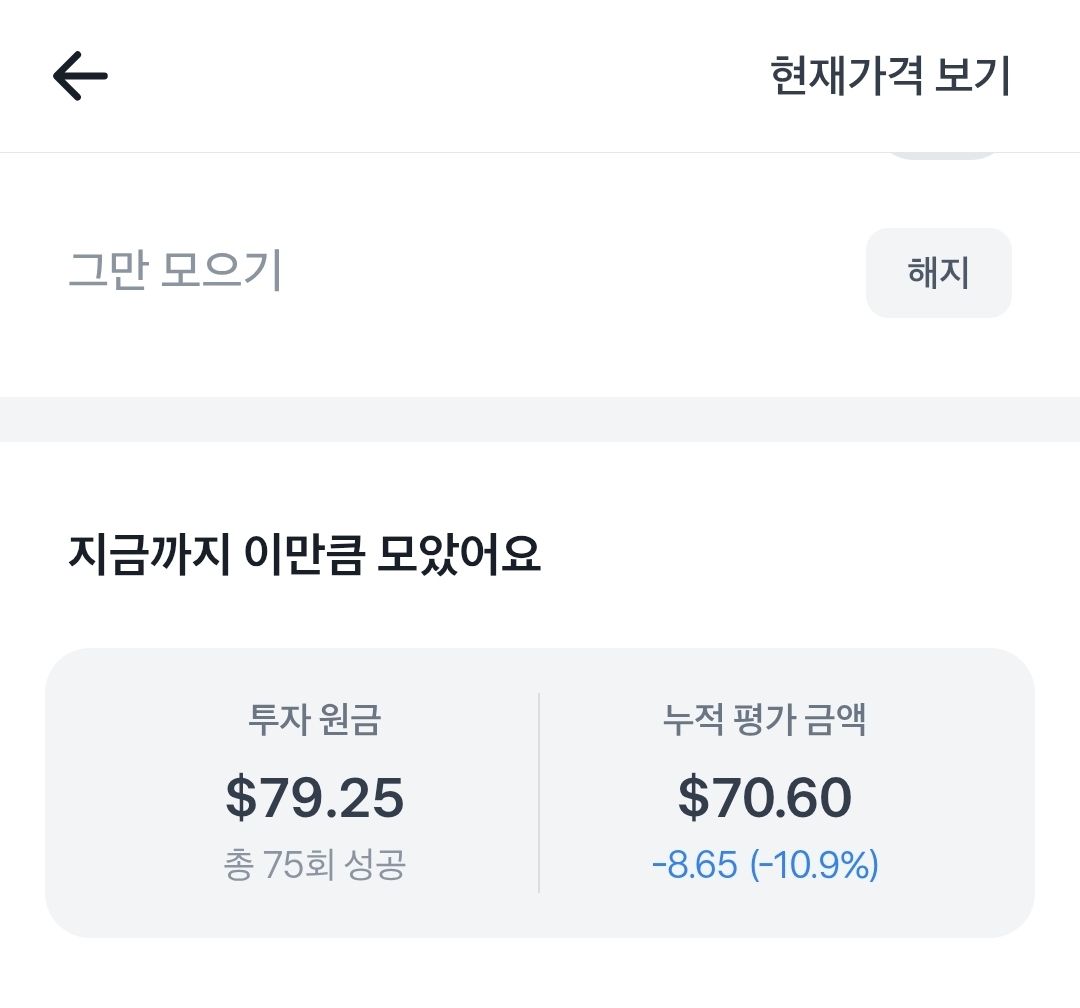Tap white space below the summary card

point(540,975)
